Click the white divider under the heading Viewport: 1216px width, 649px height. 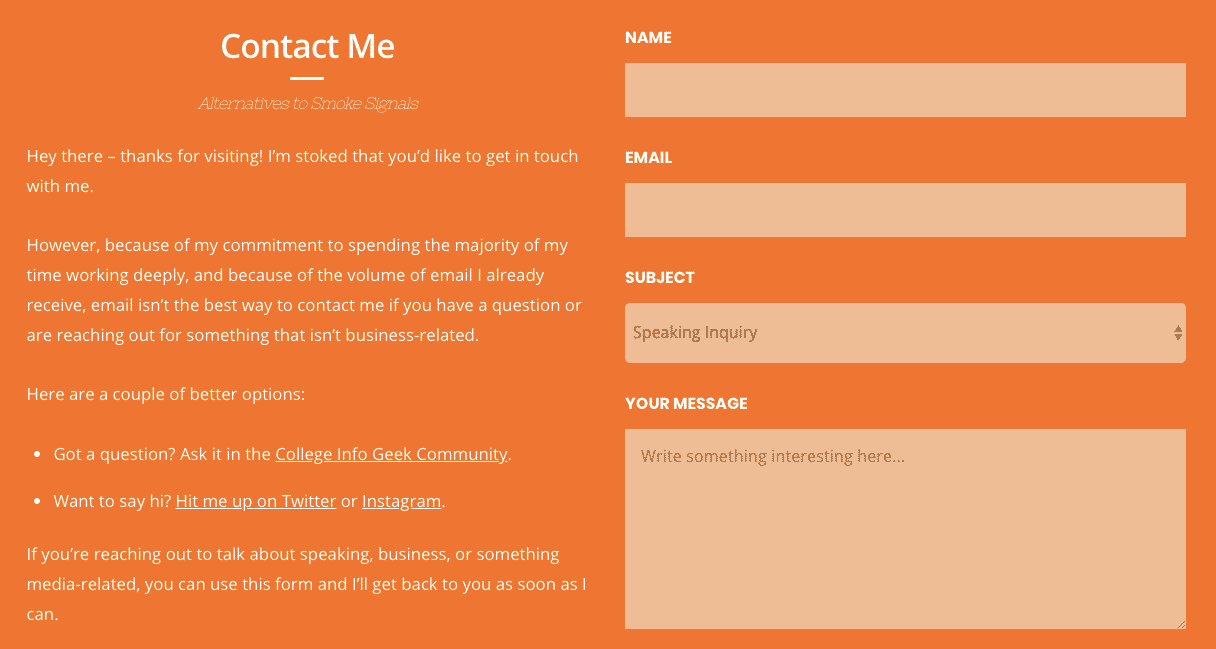pyautogui.click(x=307, y=78)
